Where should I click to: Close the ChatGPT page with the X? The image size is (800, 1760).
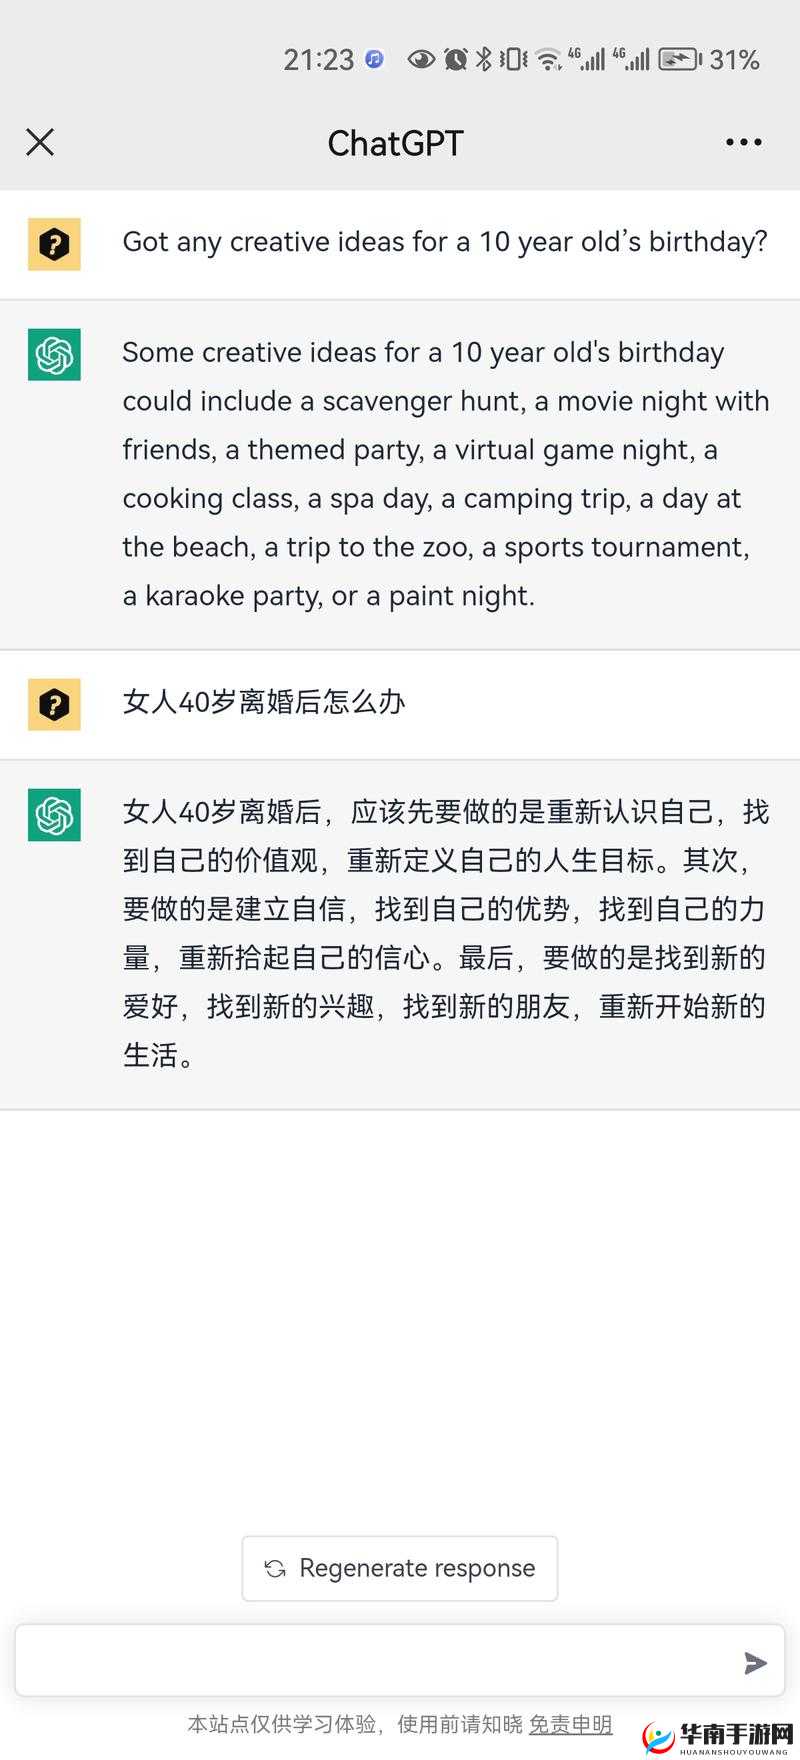pos(40,142)
